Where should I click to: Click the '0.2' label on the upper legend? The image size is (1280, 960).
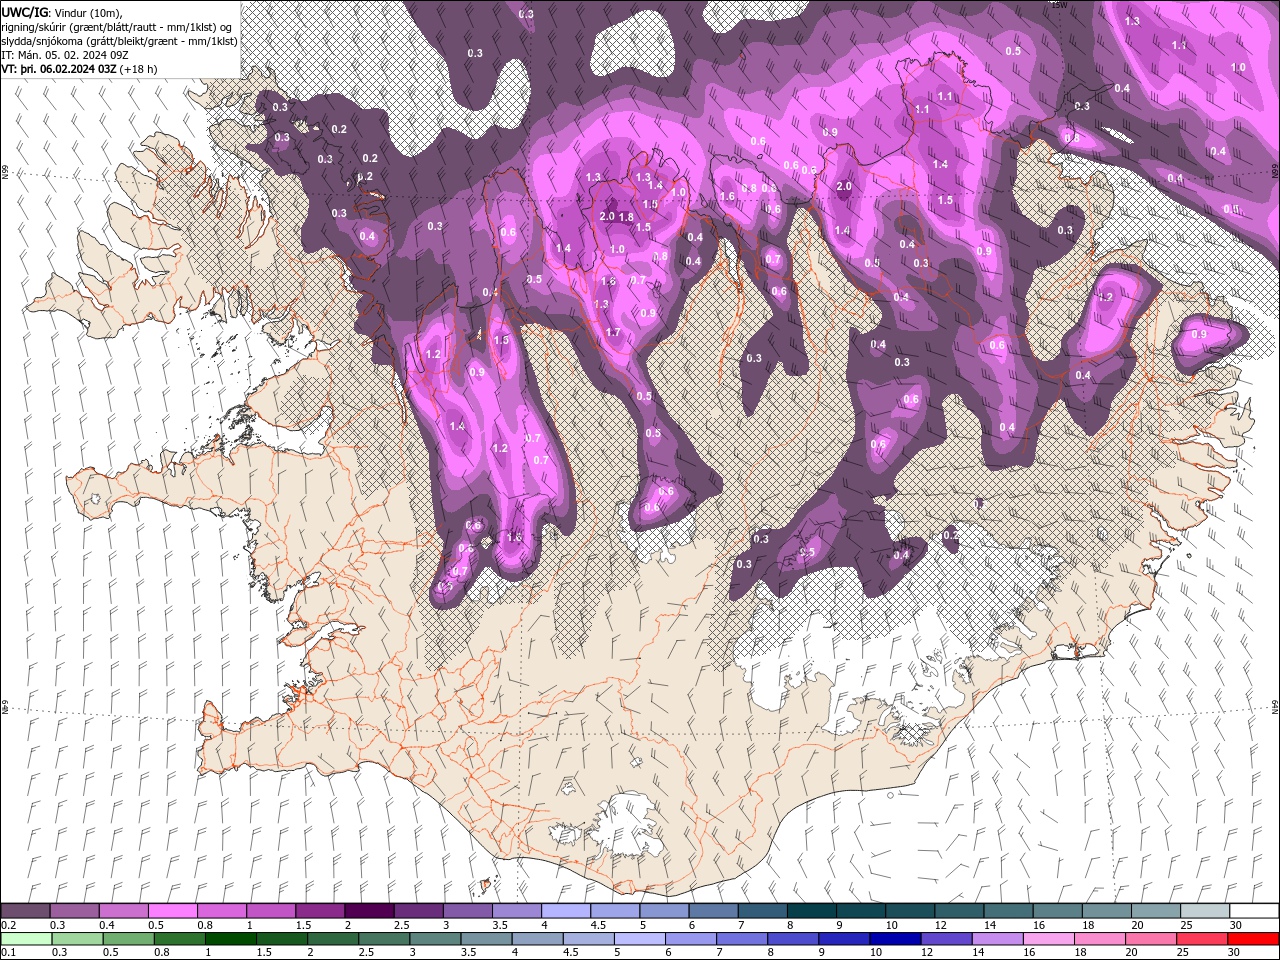coord(8,925)
